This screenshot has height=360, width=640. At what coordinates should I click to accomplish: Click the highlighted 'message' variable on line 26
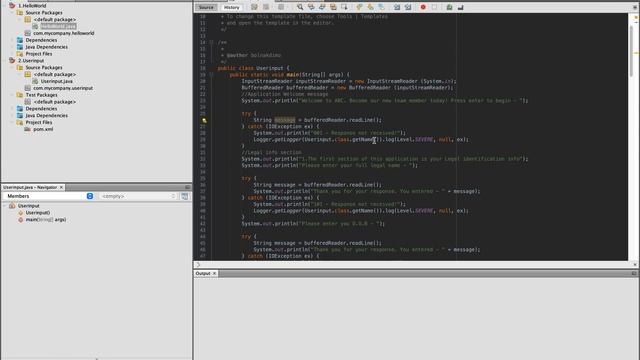284,120
